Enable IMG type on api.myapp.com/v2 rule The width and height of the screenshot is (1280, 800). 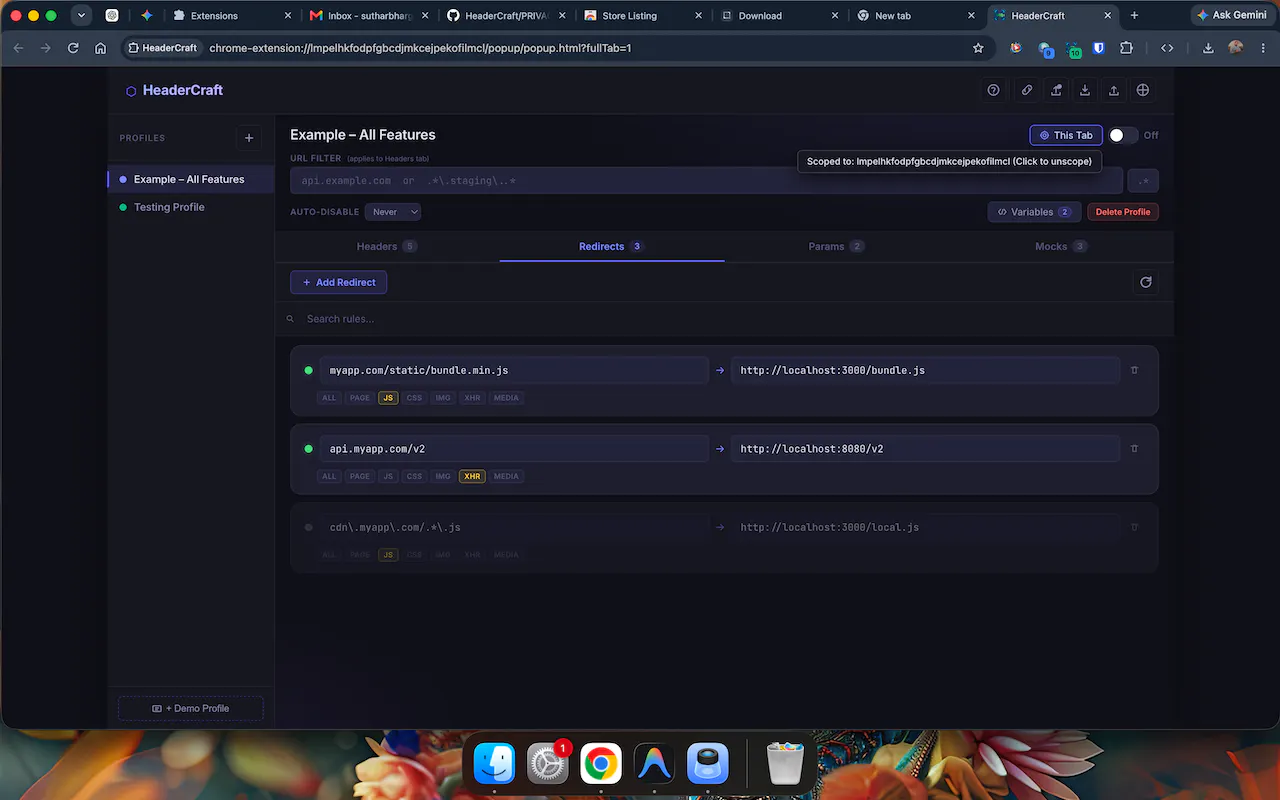coord(443,476)
